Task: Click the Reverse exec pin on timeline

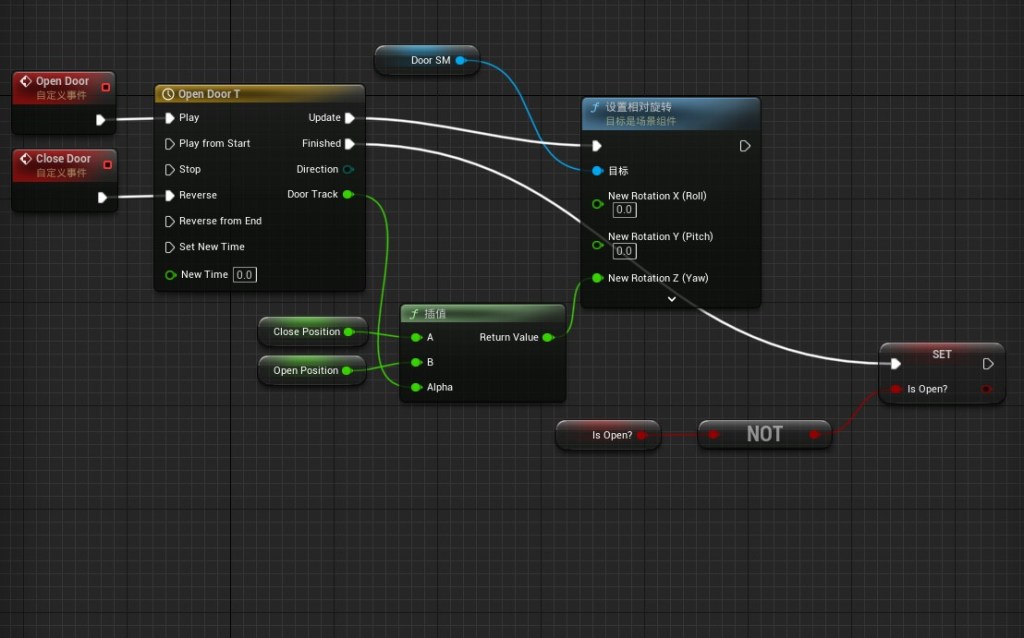Action: tap(170, 196)
